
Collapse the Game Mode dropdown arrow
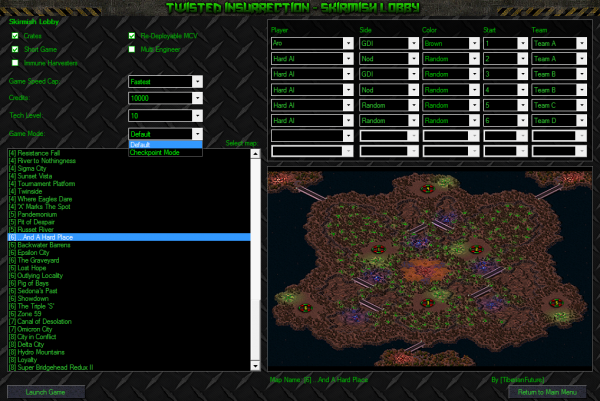[197, 134]
